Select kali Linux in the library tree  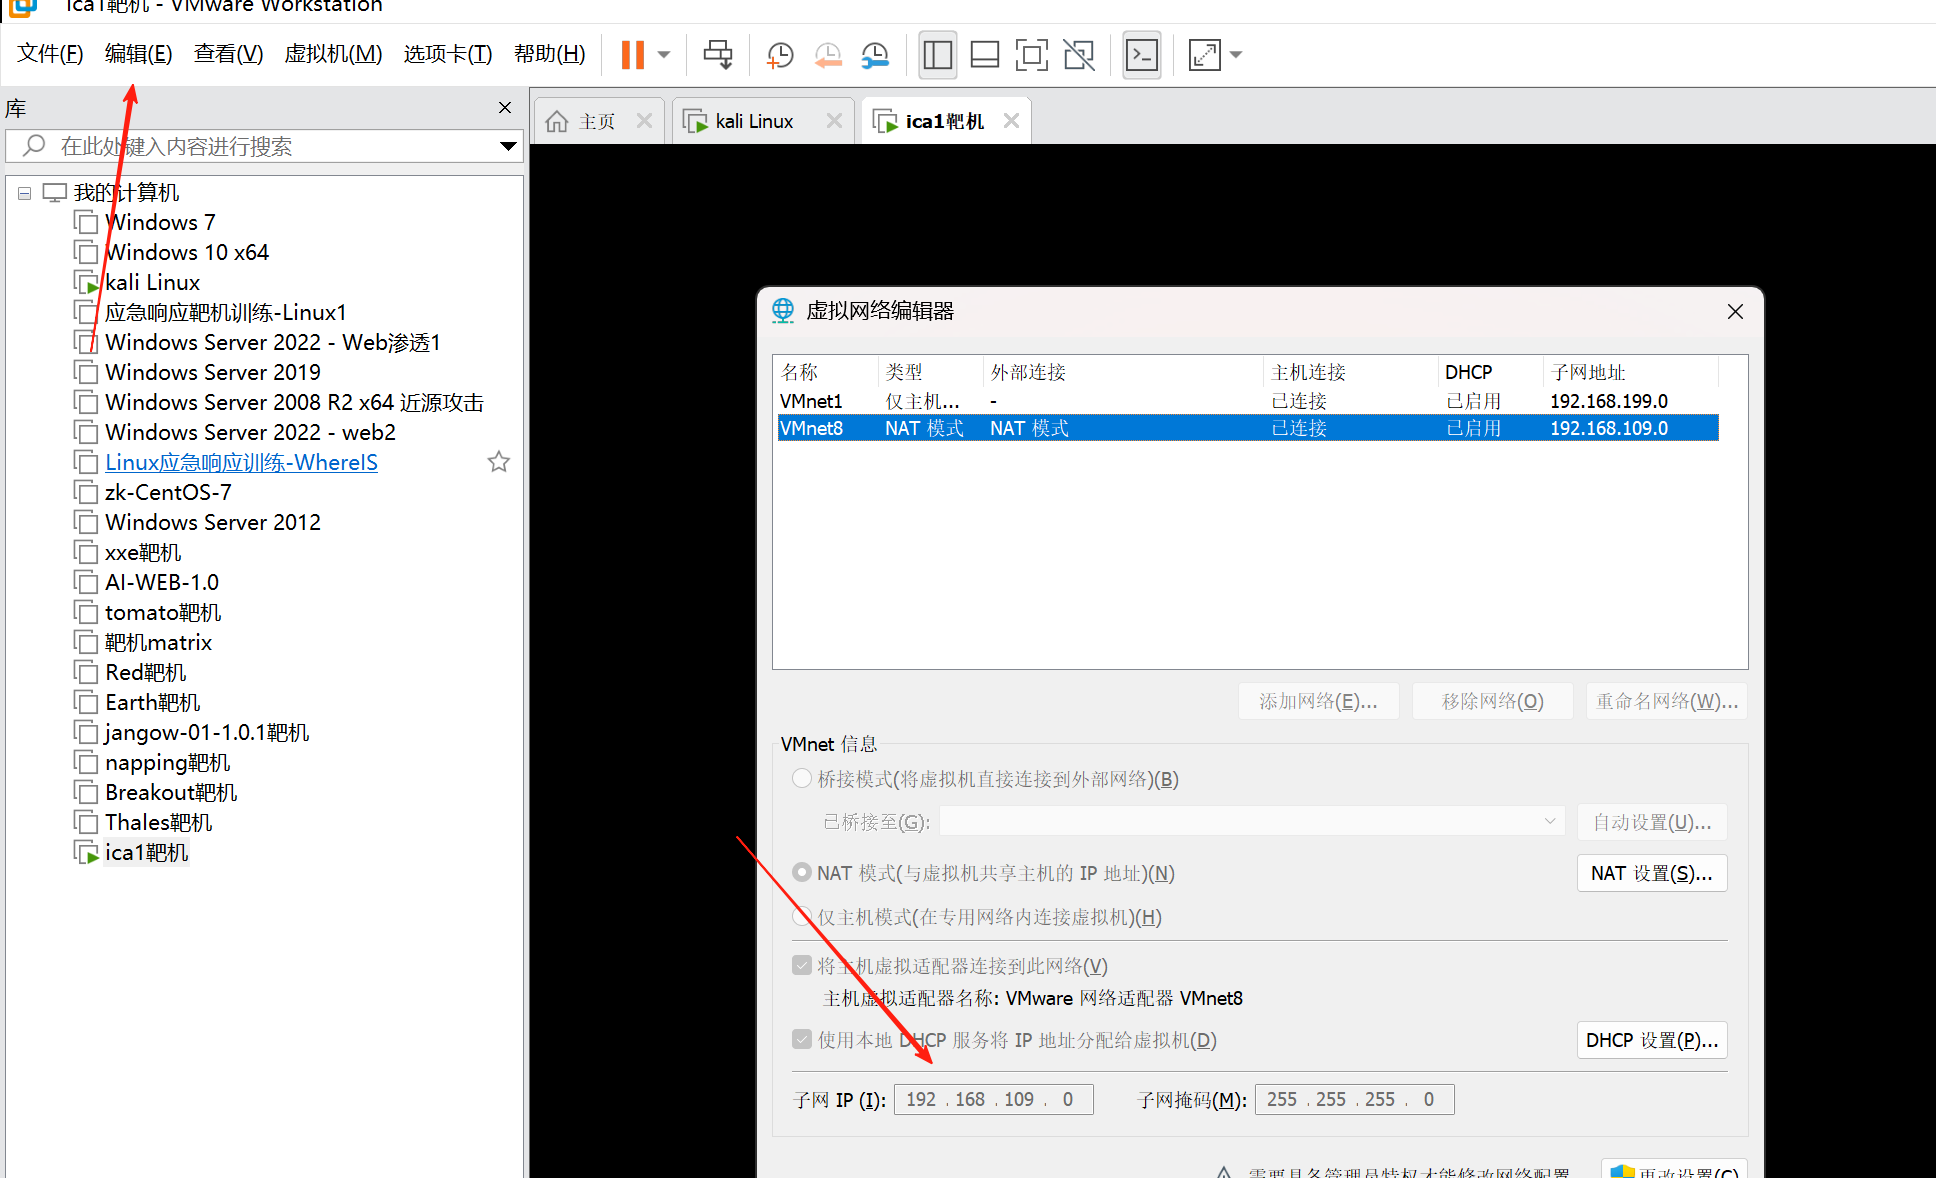(152, 282)
